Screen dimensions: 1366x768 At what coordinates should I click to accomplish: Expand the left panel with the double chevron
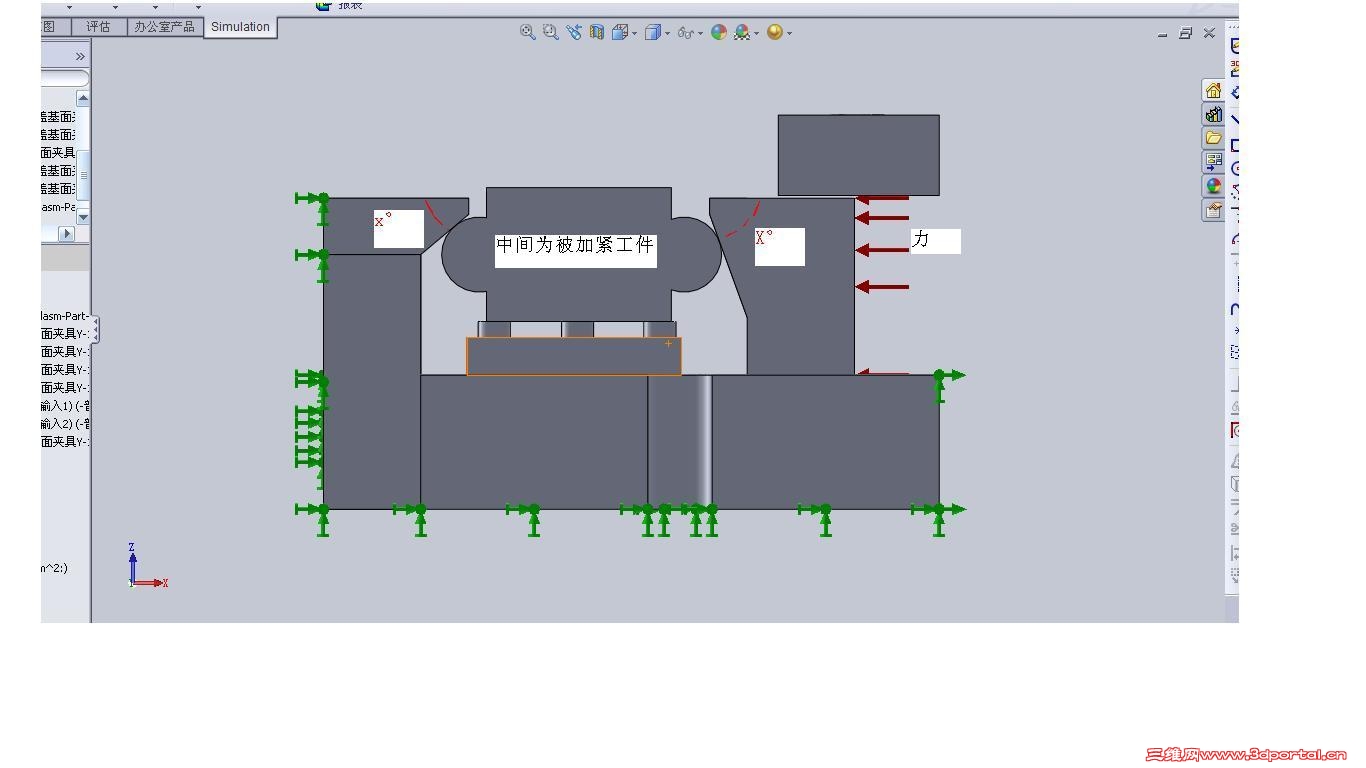(80, 56)
